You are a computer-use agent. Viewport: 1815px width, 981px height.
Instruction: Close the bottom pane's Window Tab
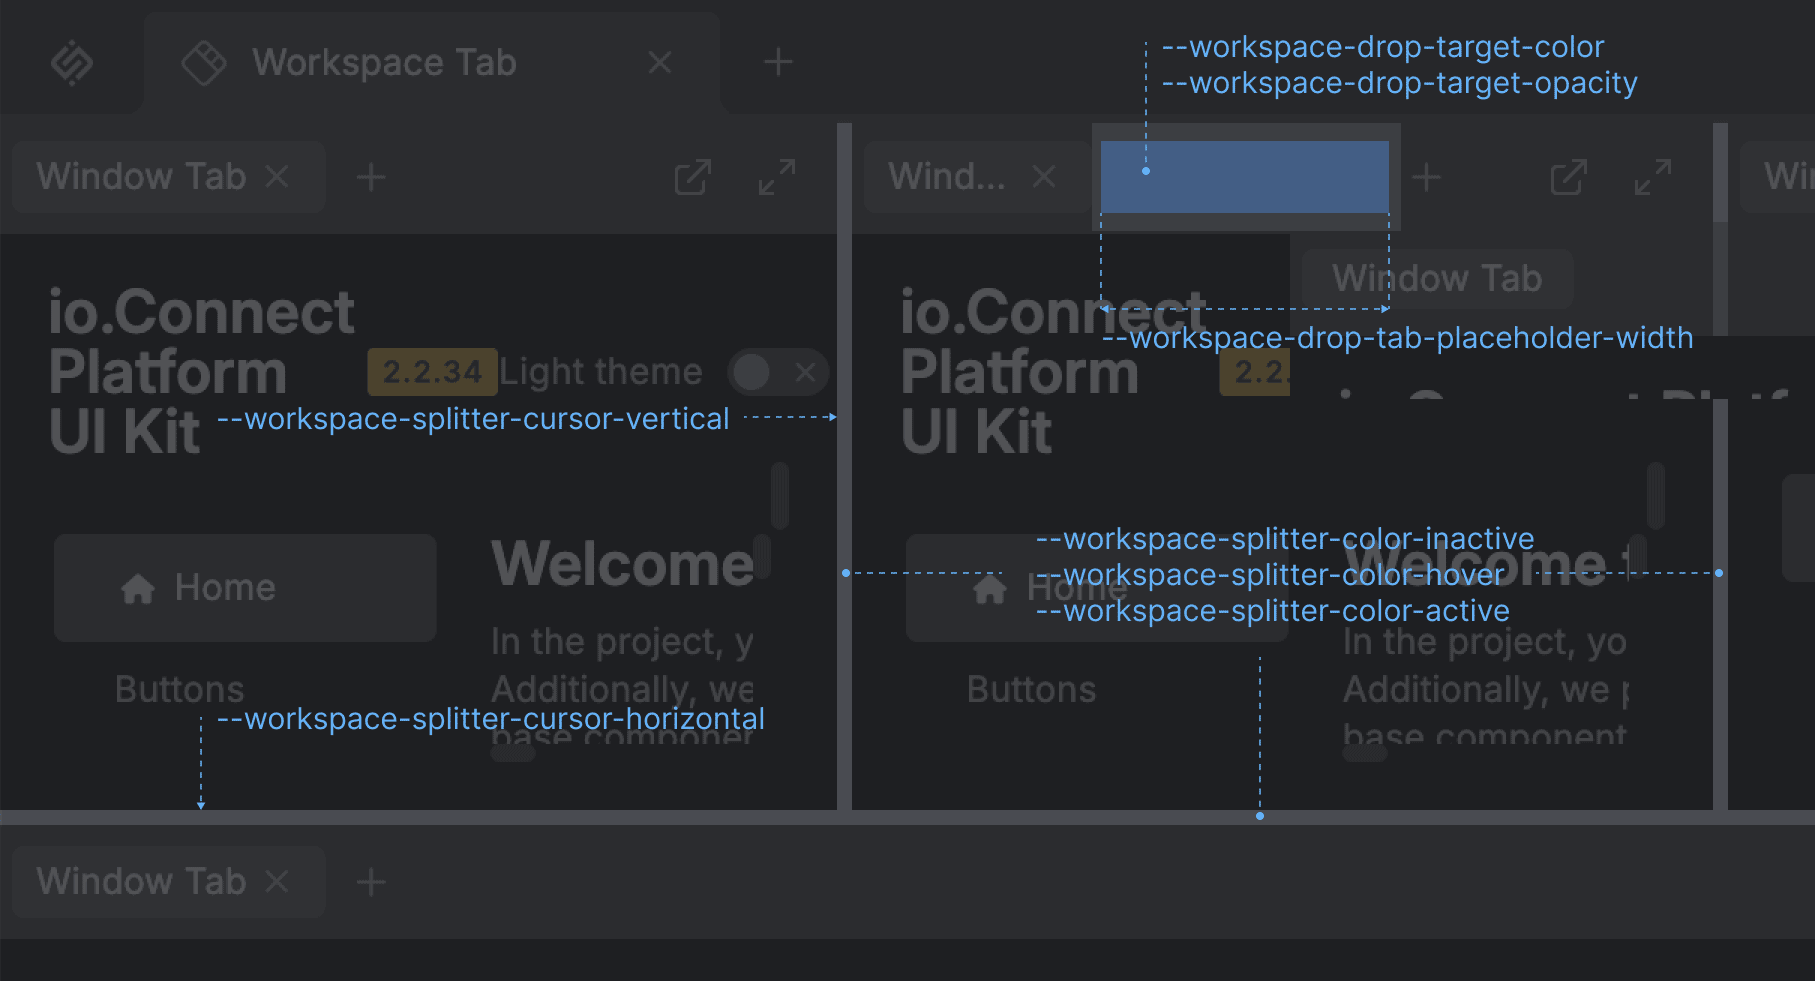click(277, 882)
